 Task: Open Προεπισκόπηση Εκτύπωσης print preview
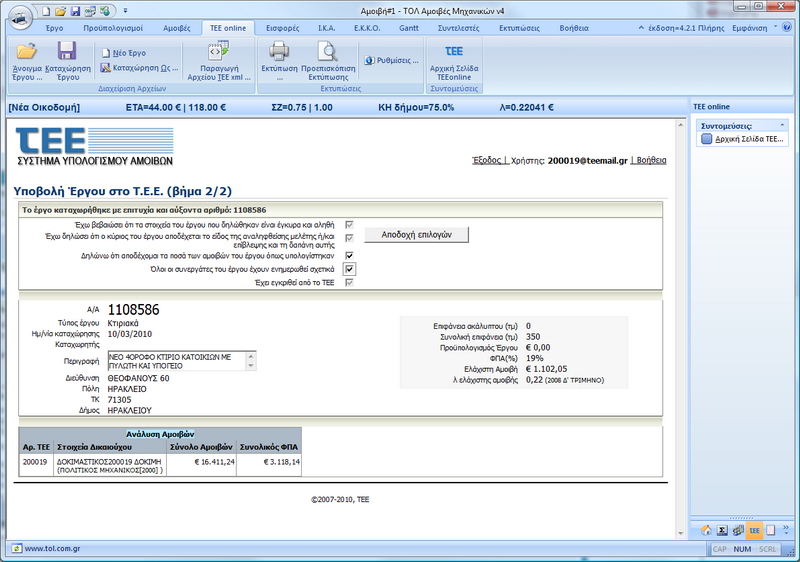pyautogui.click(x=327, y=52)
